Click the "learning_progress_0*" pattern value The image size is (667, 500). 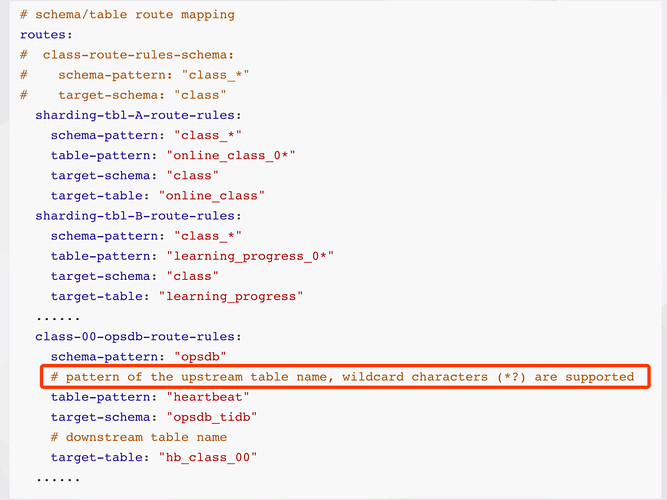(250, 256)
